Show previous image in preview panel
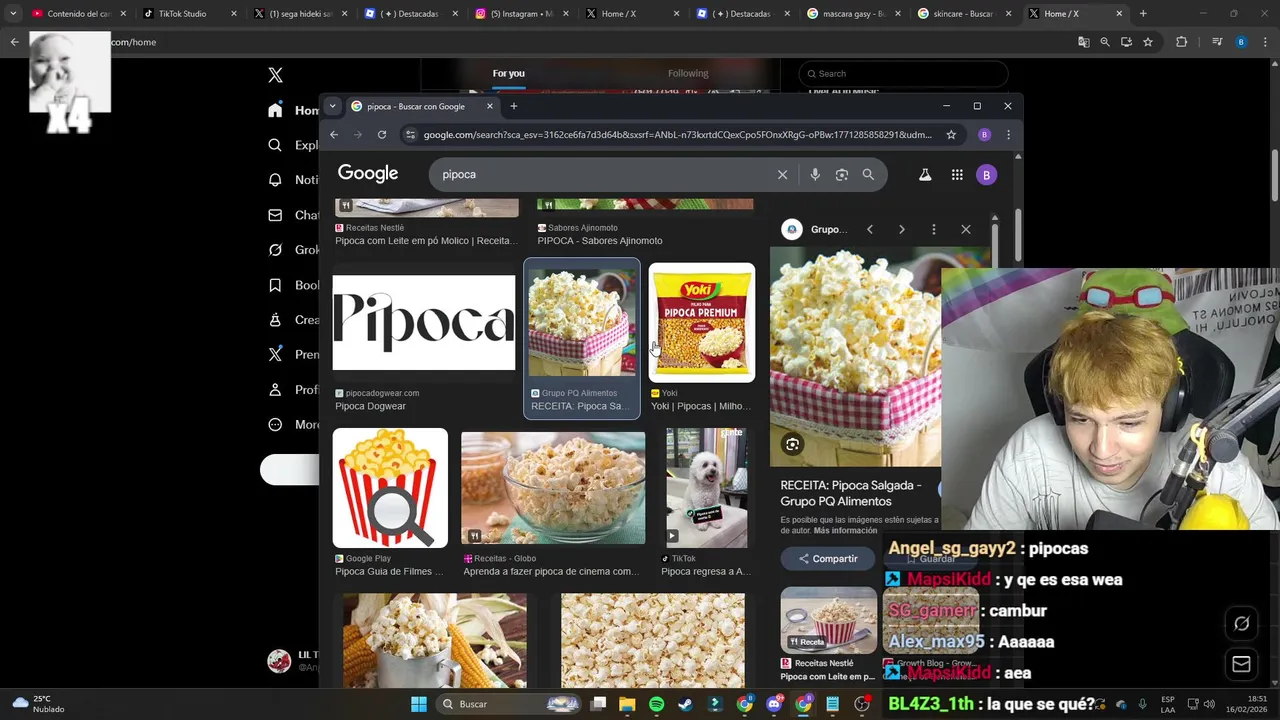This screenshot has height=720, width=1280. click(x=870, y=229)
